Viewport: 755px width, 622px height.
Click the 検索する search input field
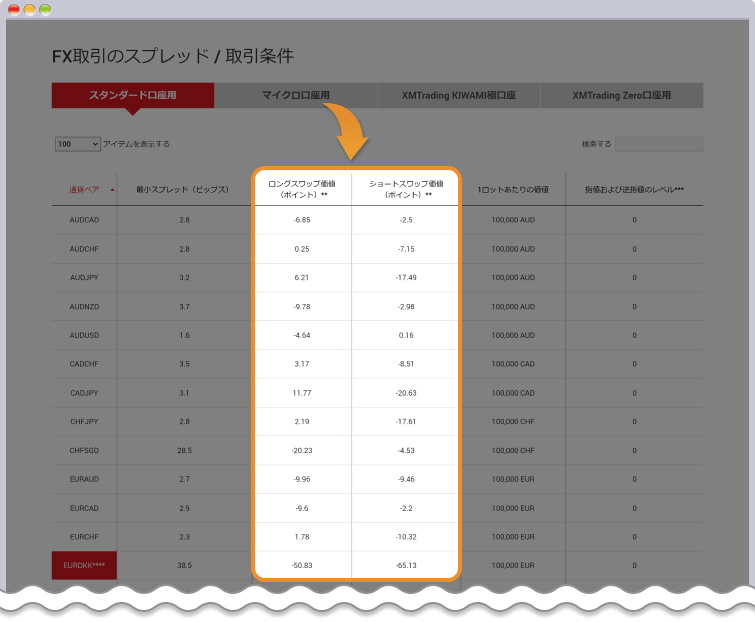pyautogui.click(x=659, y=144)
